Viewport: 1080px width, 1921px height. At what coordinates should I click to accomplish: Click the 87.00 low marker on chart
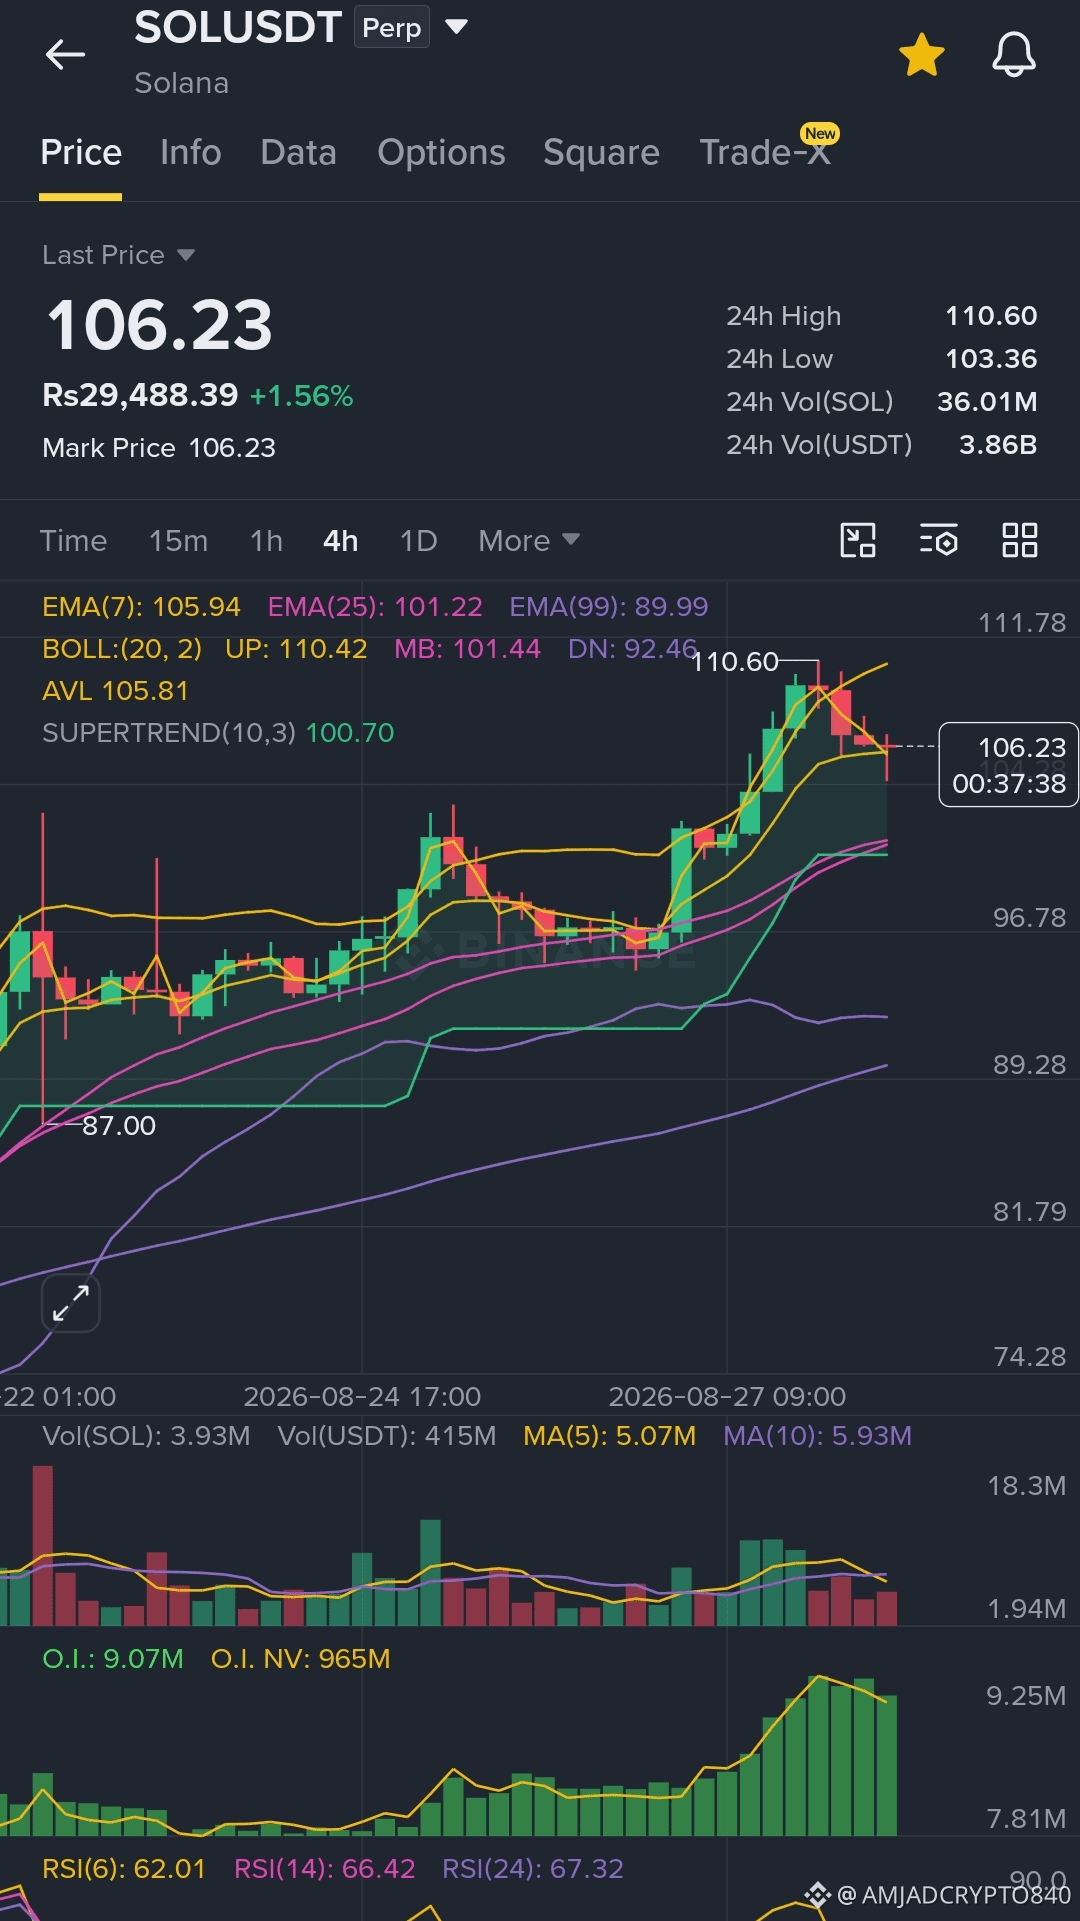(x=119, y=1126)
